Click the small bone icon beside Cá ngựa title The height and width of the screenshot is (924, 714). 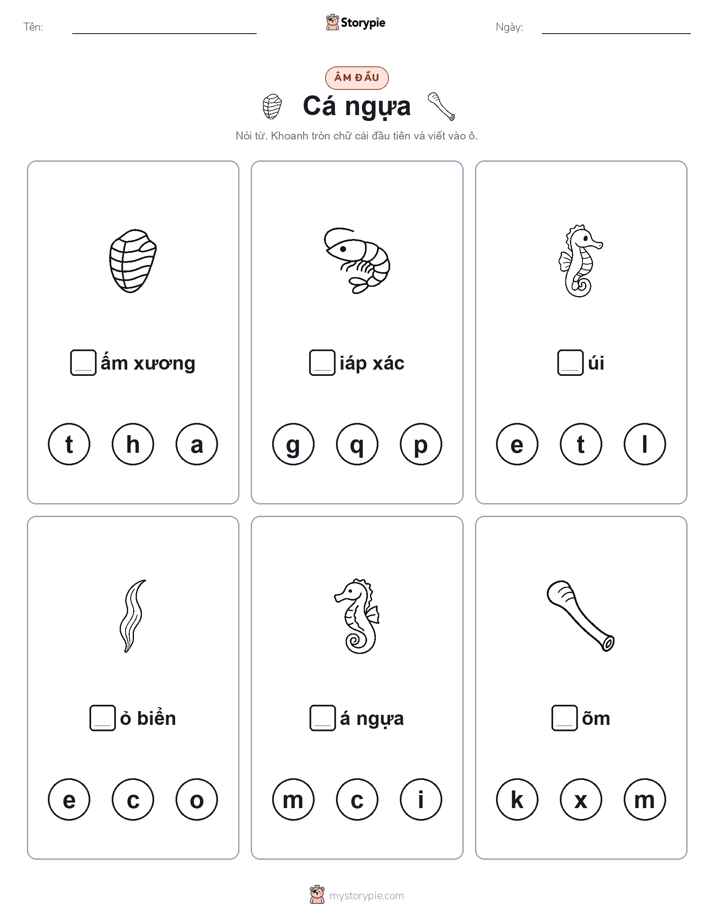click(441, 106)
